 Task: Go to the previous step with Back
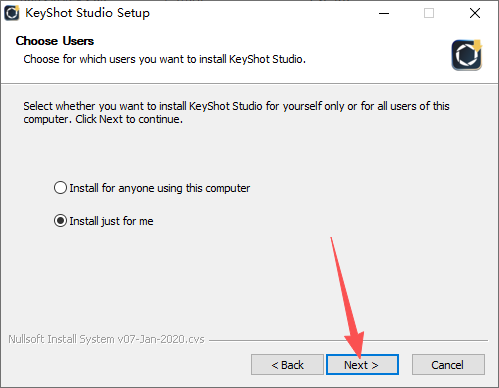287,365
